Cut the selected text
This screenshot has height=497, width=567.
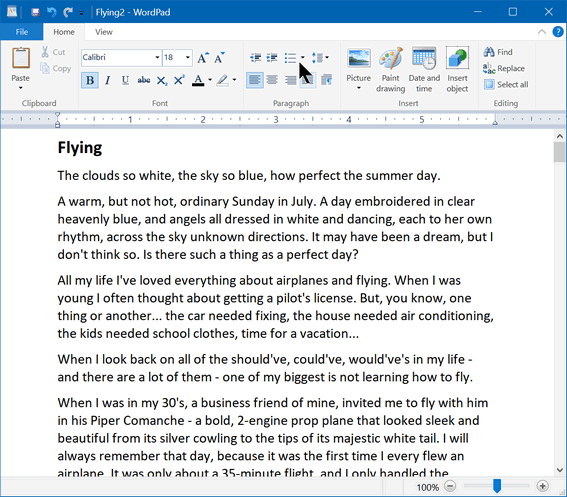tap(53, 52)
